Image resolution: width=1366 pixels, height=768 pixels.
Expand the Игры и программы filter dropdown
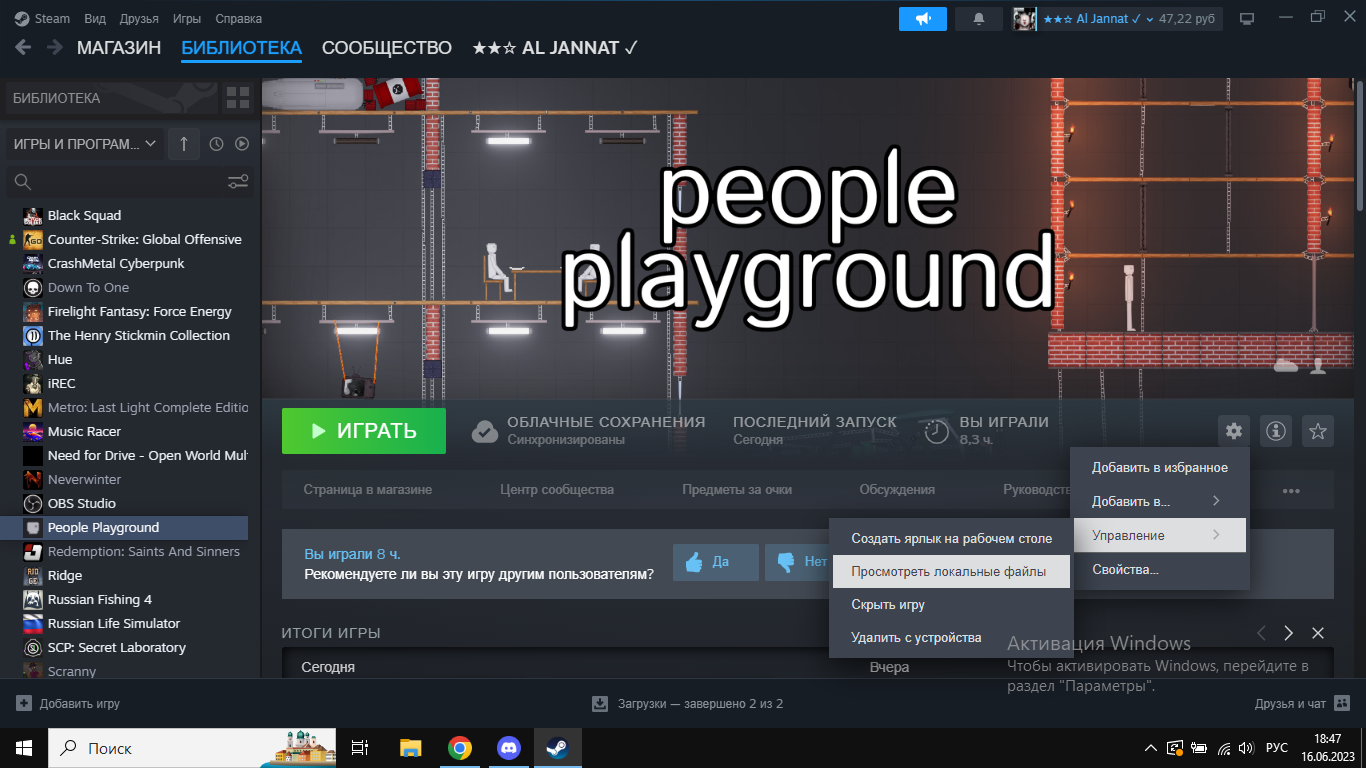tap(84, 144)
